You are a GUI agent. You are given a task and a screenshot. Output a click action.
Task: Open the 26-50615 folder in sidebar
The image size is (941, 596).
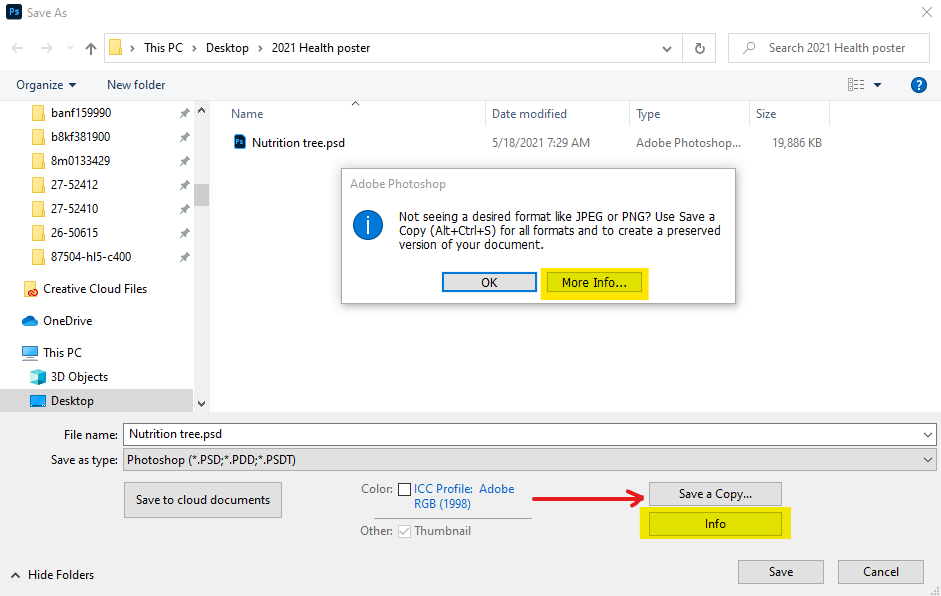(x=74, y=233)
